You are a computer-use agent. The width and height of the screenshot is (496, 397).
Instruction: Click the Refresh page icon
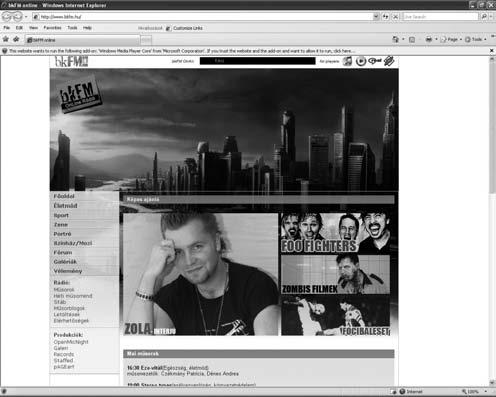click(386, 16)
